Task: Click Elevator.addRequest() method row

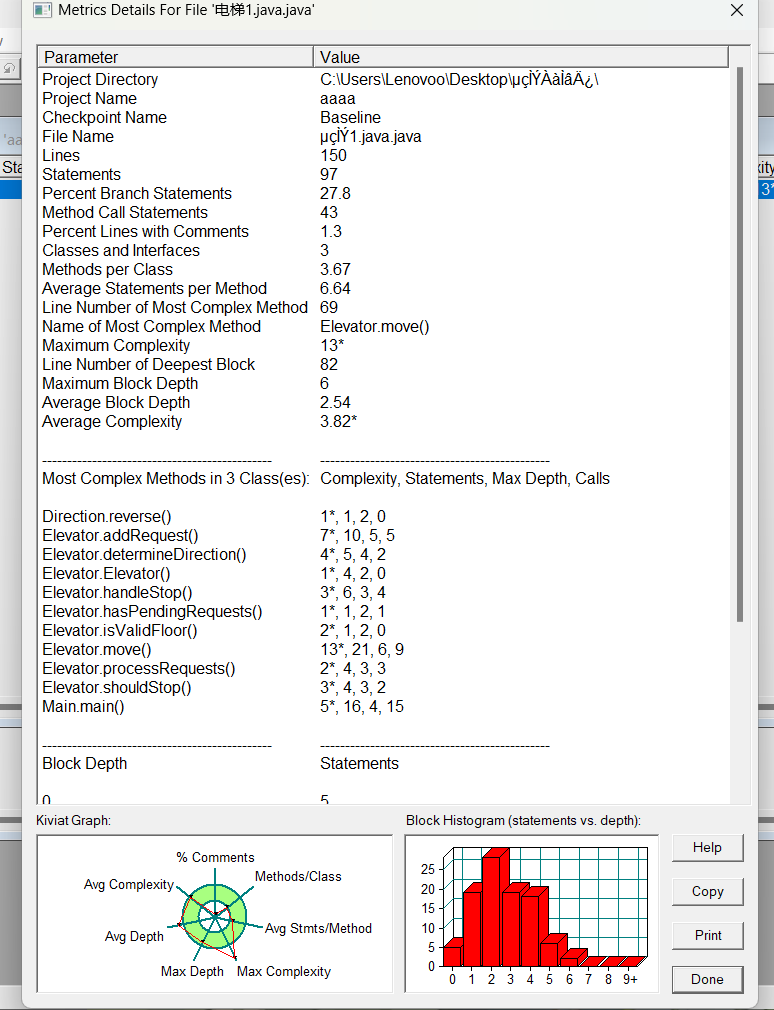Action: pos(383,535)
